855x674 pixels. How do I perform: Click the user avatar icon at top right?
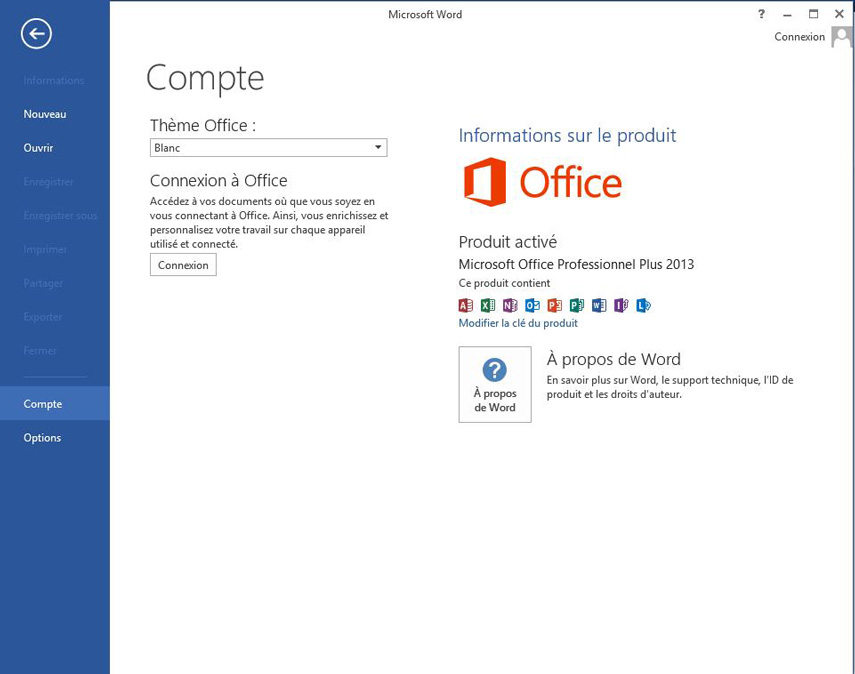click(841, 37)
